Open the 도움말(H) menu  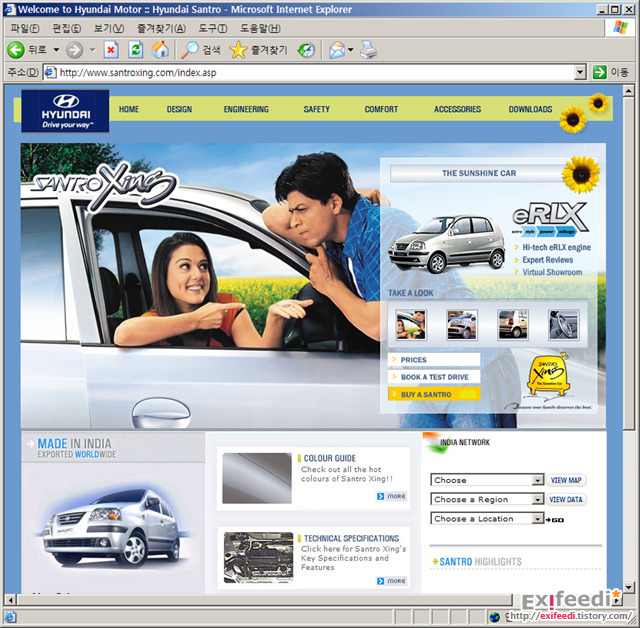pyautogui.click(x=260, y=28)
